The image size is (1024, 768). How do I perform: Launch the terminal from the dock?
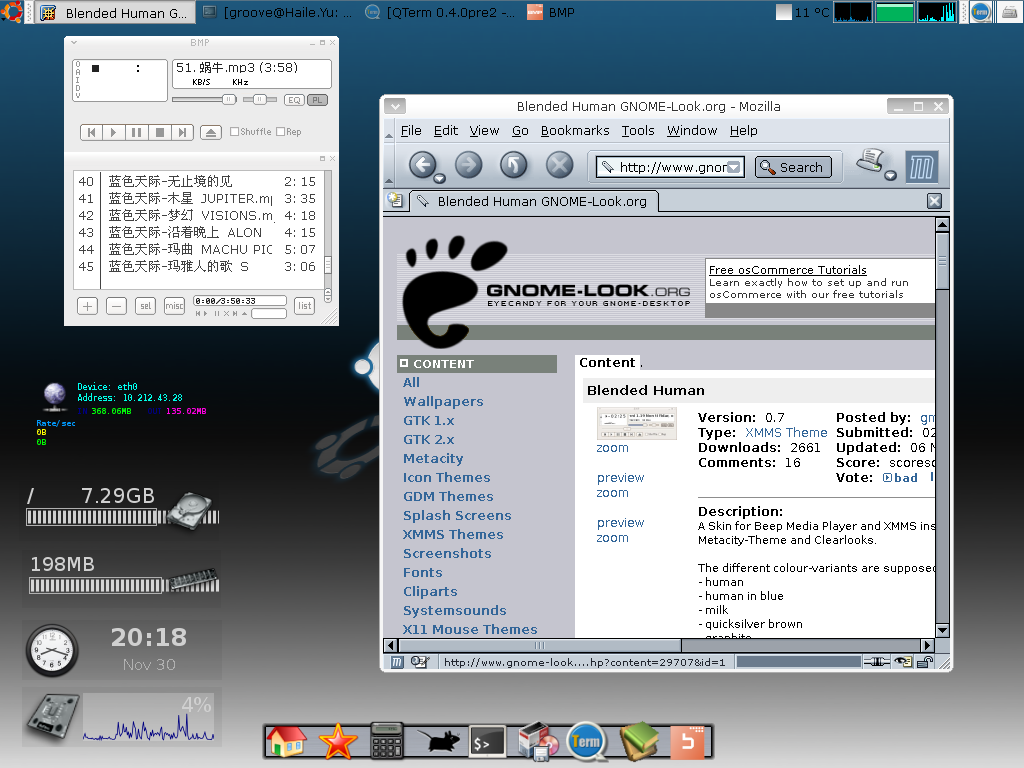(487, 743)
